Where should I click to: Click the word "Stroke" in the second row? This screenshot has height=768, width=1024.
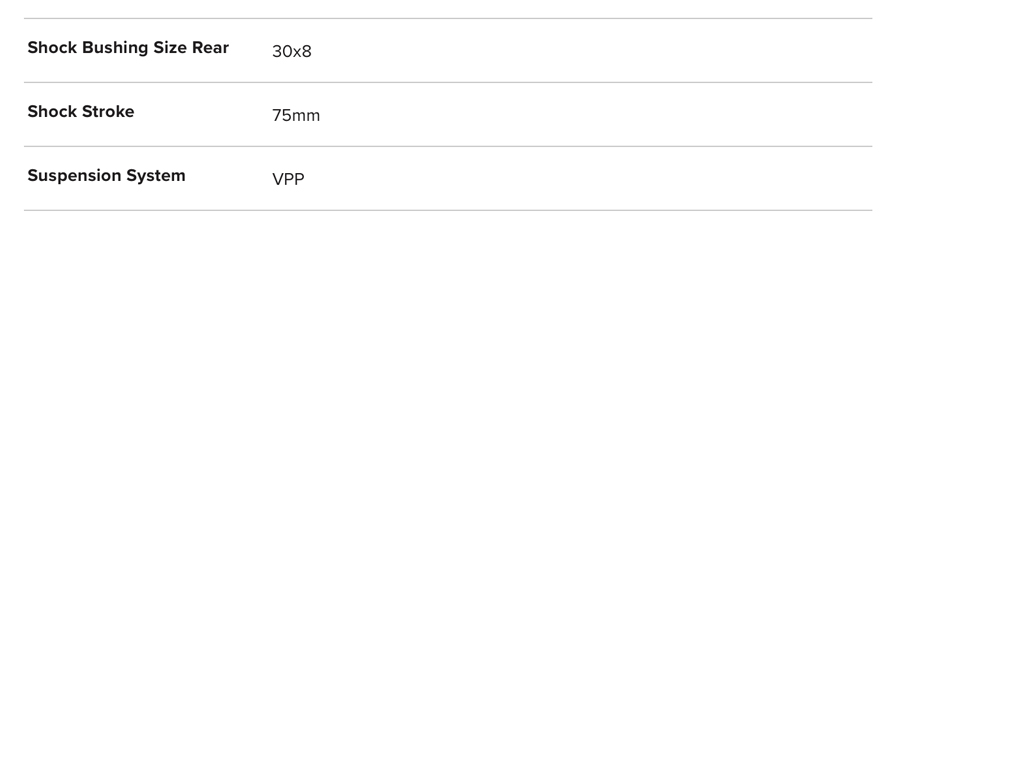pyautogui.click(x=108, y=112)
